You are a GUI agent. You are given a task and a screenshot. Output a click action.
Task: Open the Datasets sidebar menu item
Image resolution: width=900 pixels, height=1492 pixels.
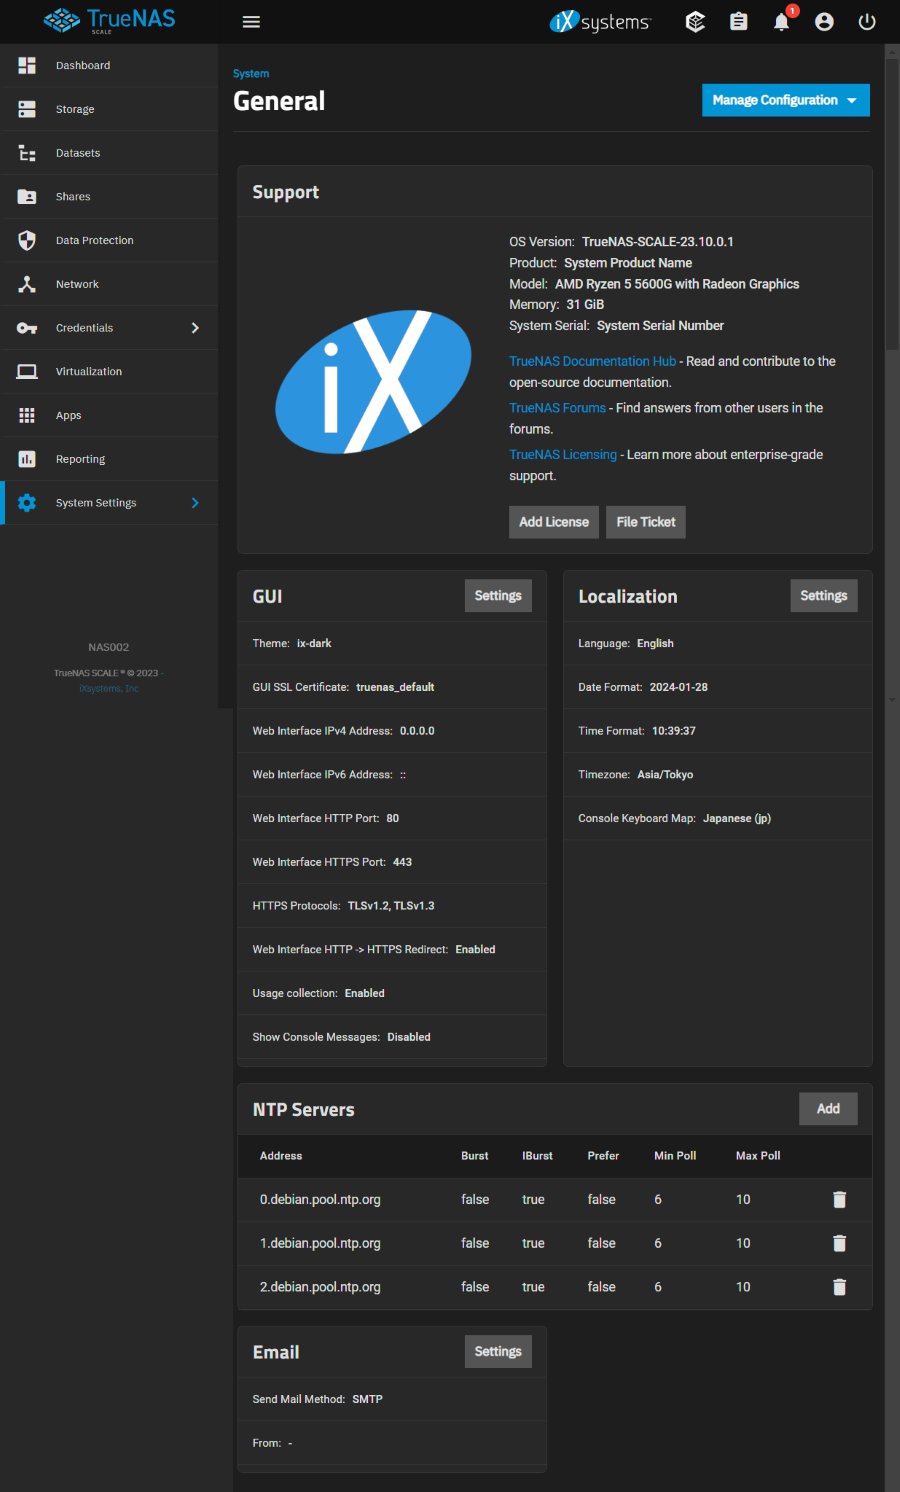pos(78,153)
